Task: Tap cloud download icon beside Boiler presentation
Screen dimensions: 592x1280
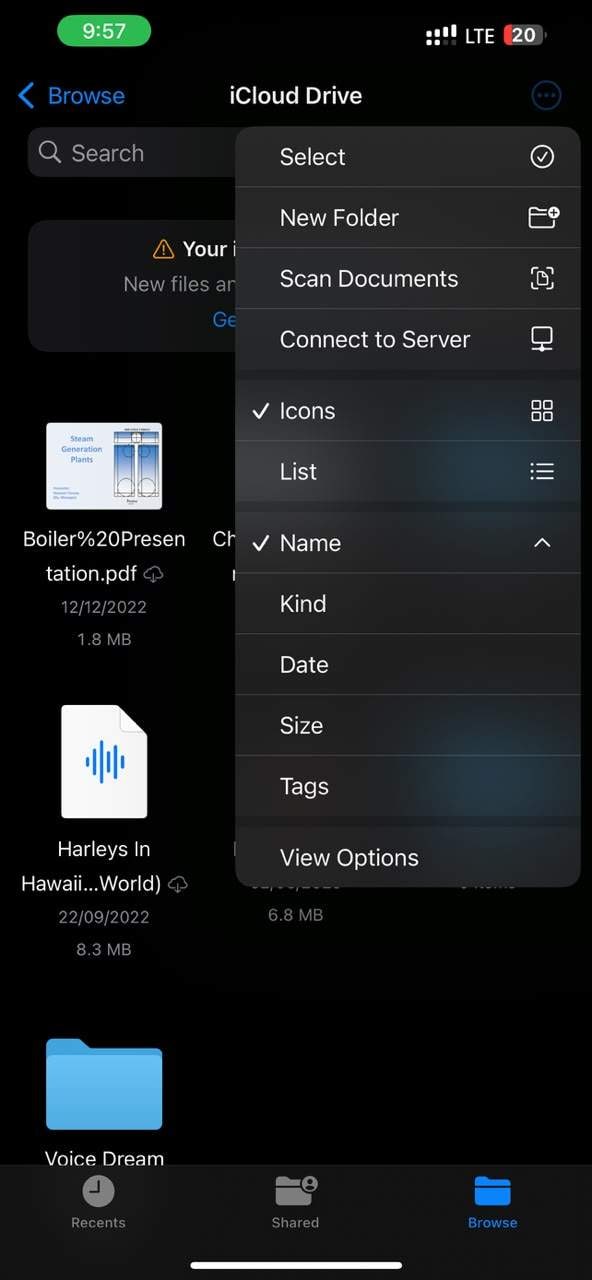Action: click(x=154, y=574)
